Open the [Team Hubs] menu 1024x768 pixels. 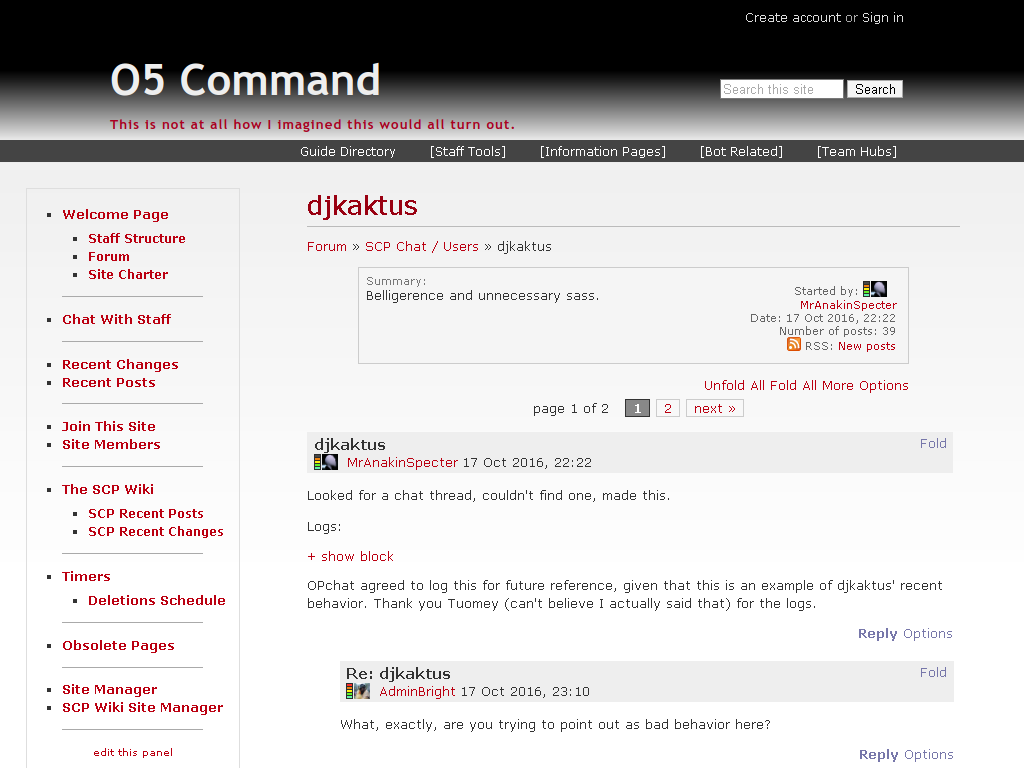coord(857,152)
